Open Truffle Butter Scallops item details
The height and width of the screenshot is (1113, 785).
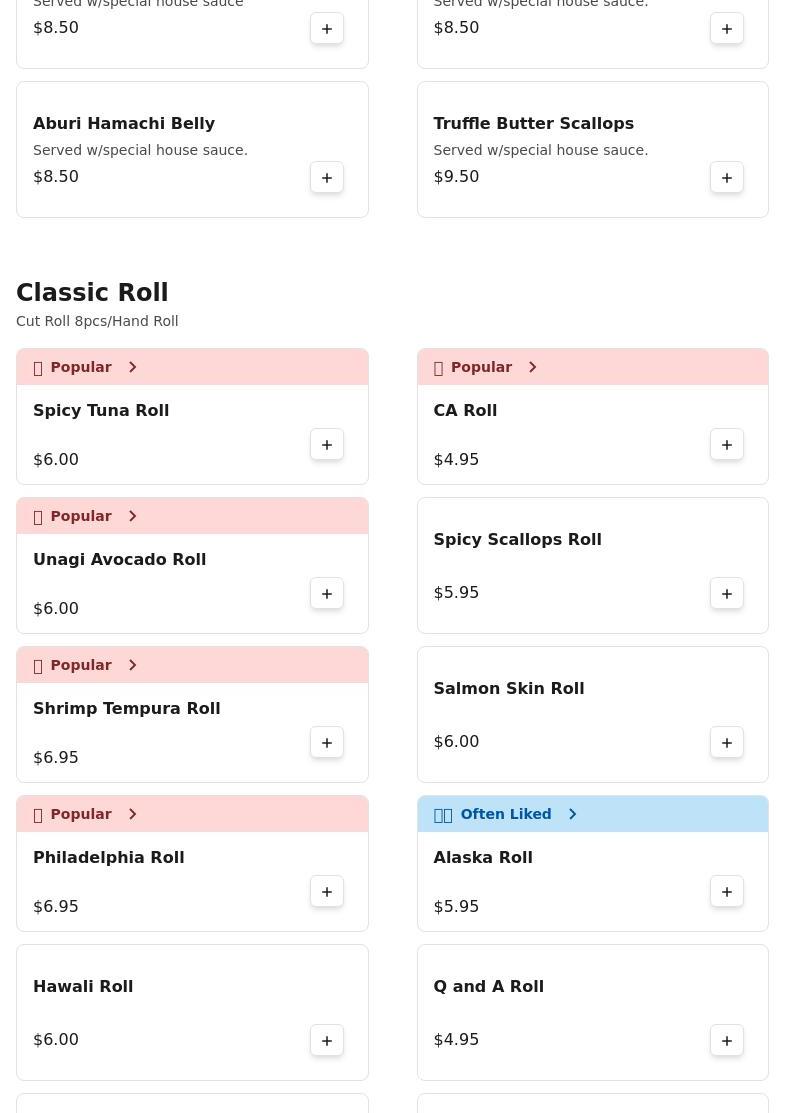click(533, 124)
